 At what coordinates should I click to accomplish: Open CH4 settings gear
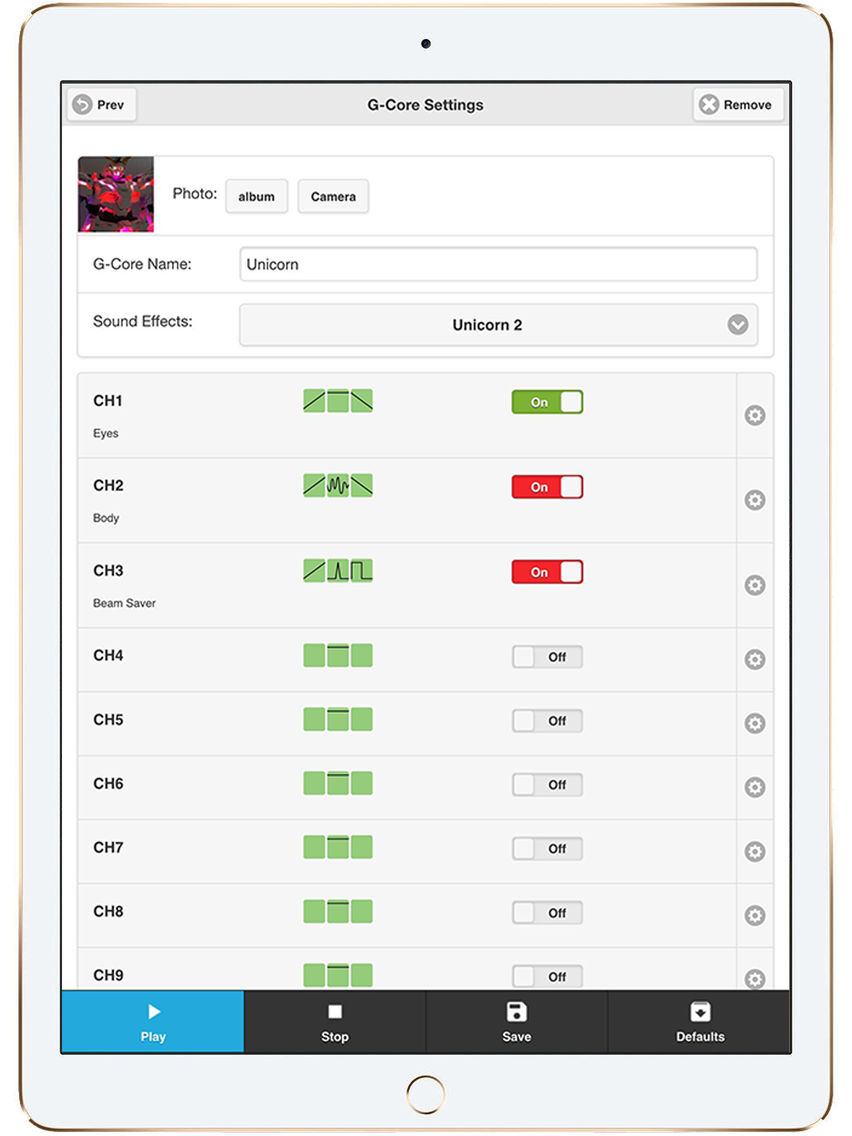pyautogui.click(x=755, y=659)
